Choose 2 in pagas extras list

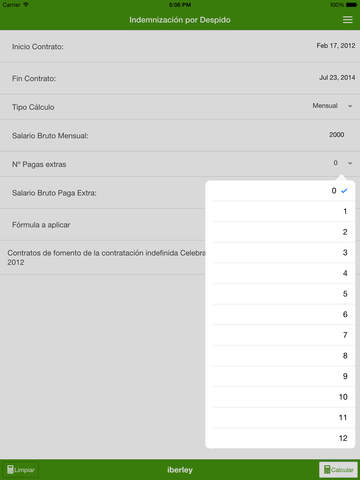pos(280,232)
